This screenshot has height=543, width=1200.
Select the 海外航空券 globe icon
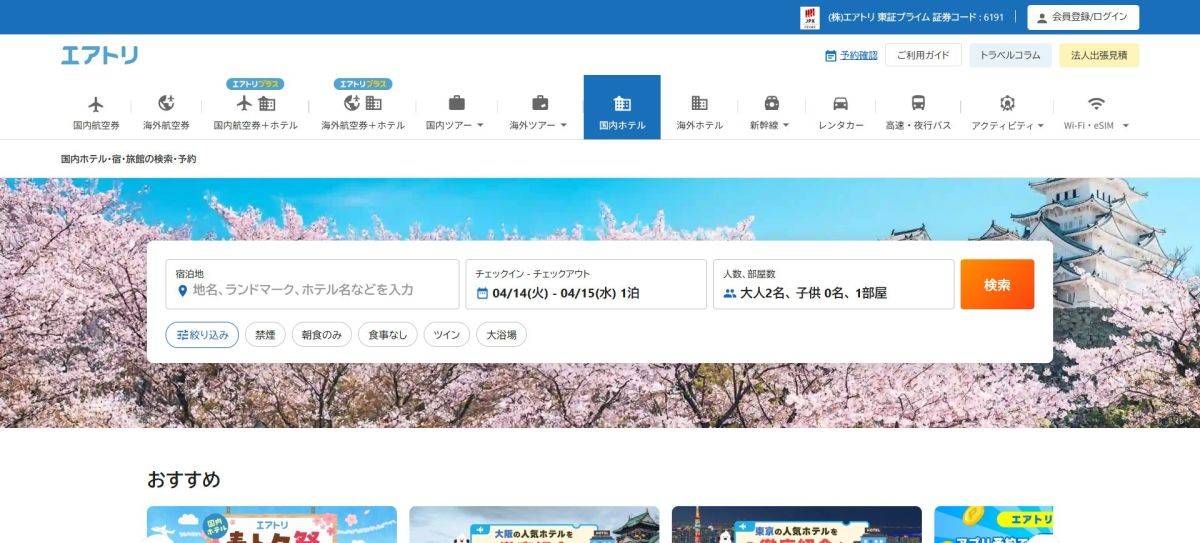coord(166,103)
